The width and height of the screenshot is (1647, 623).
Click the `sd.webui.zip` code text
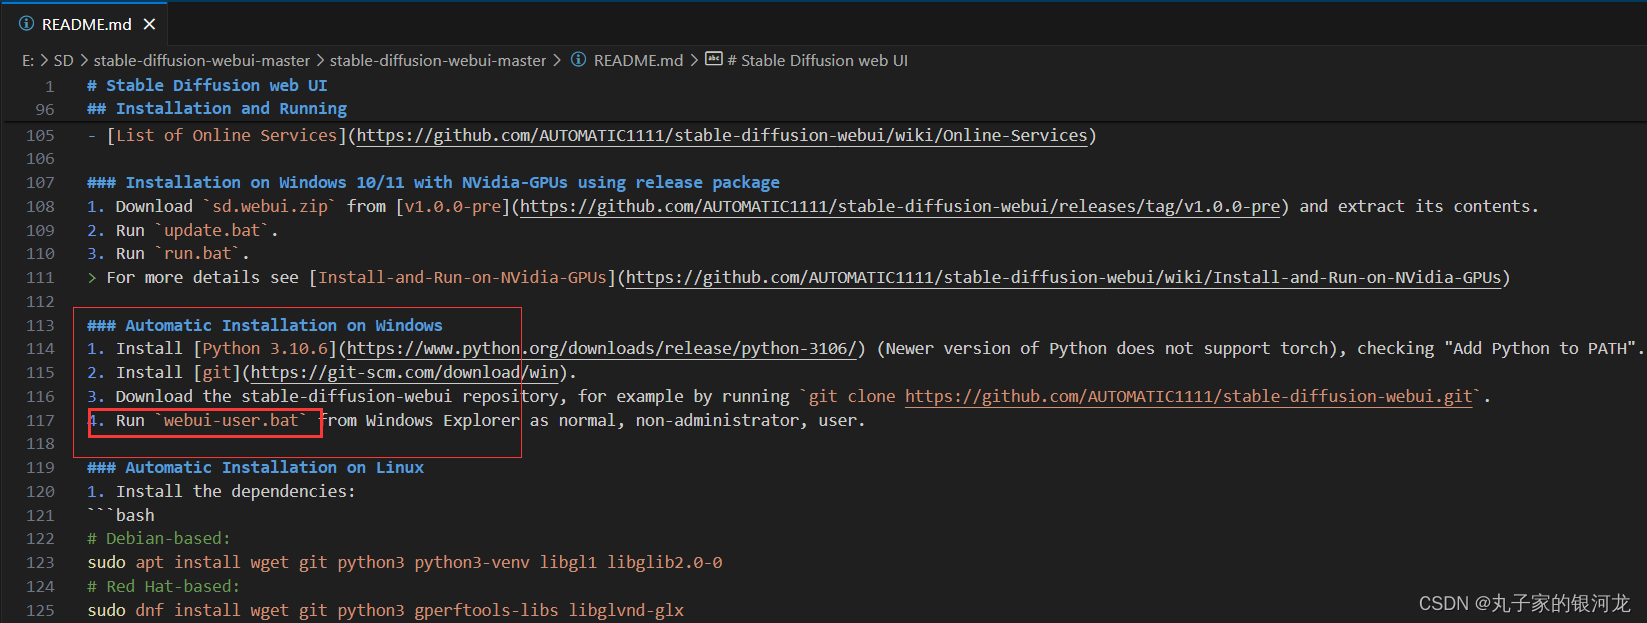pos(270,206)
